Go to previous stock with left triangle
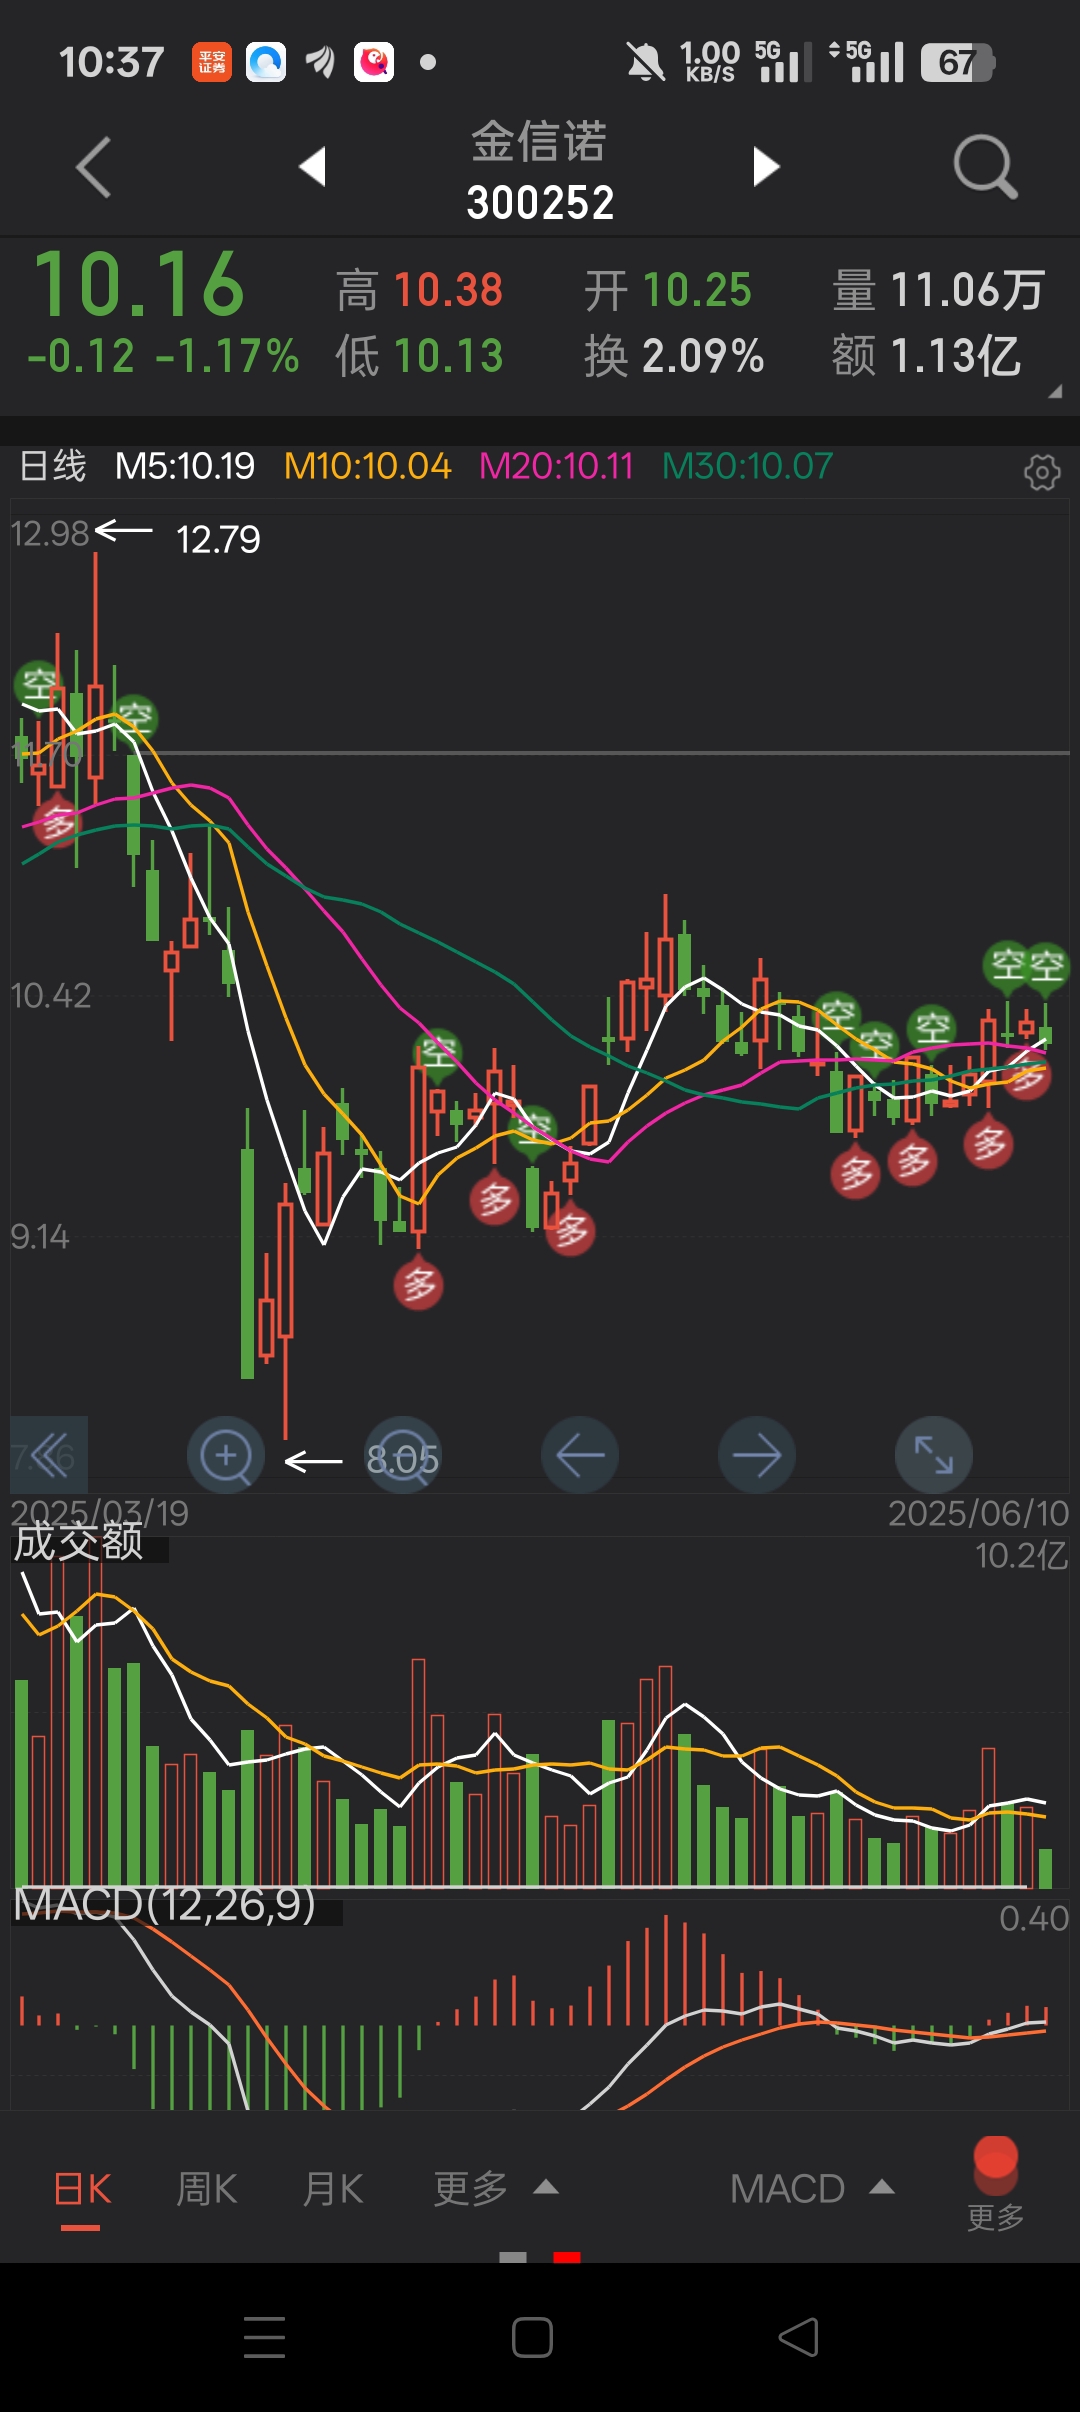The width and height of the screenshot is (1080, 2412). coord(313,166)
